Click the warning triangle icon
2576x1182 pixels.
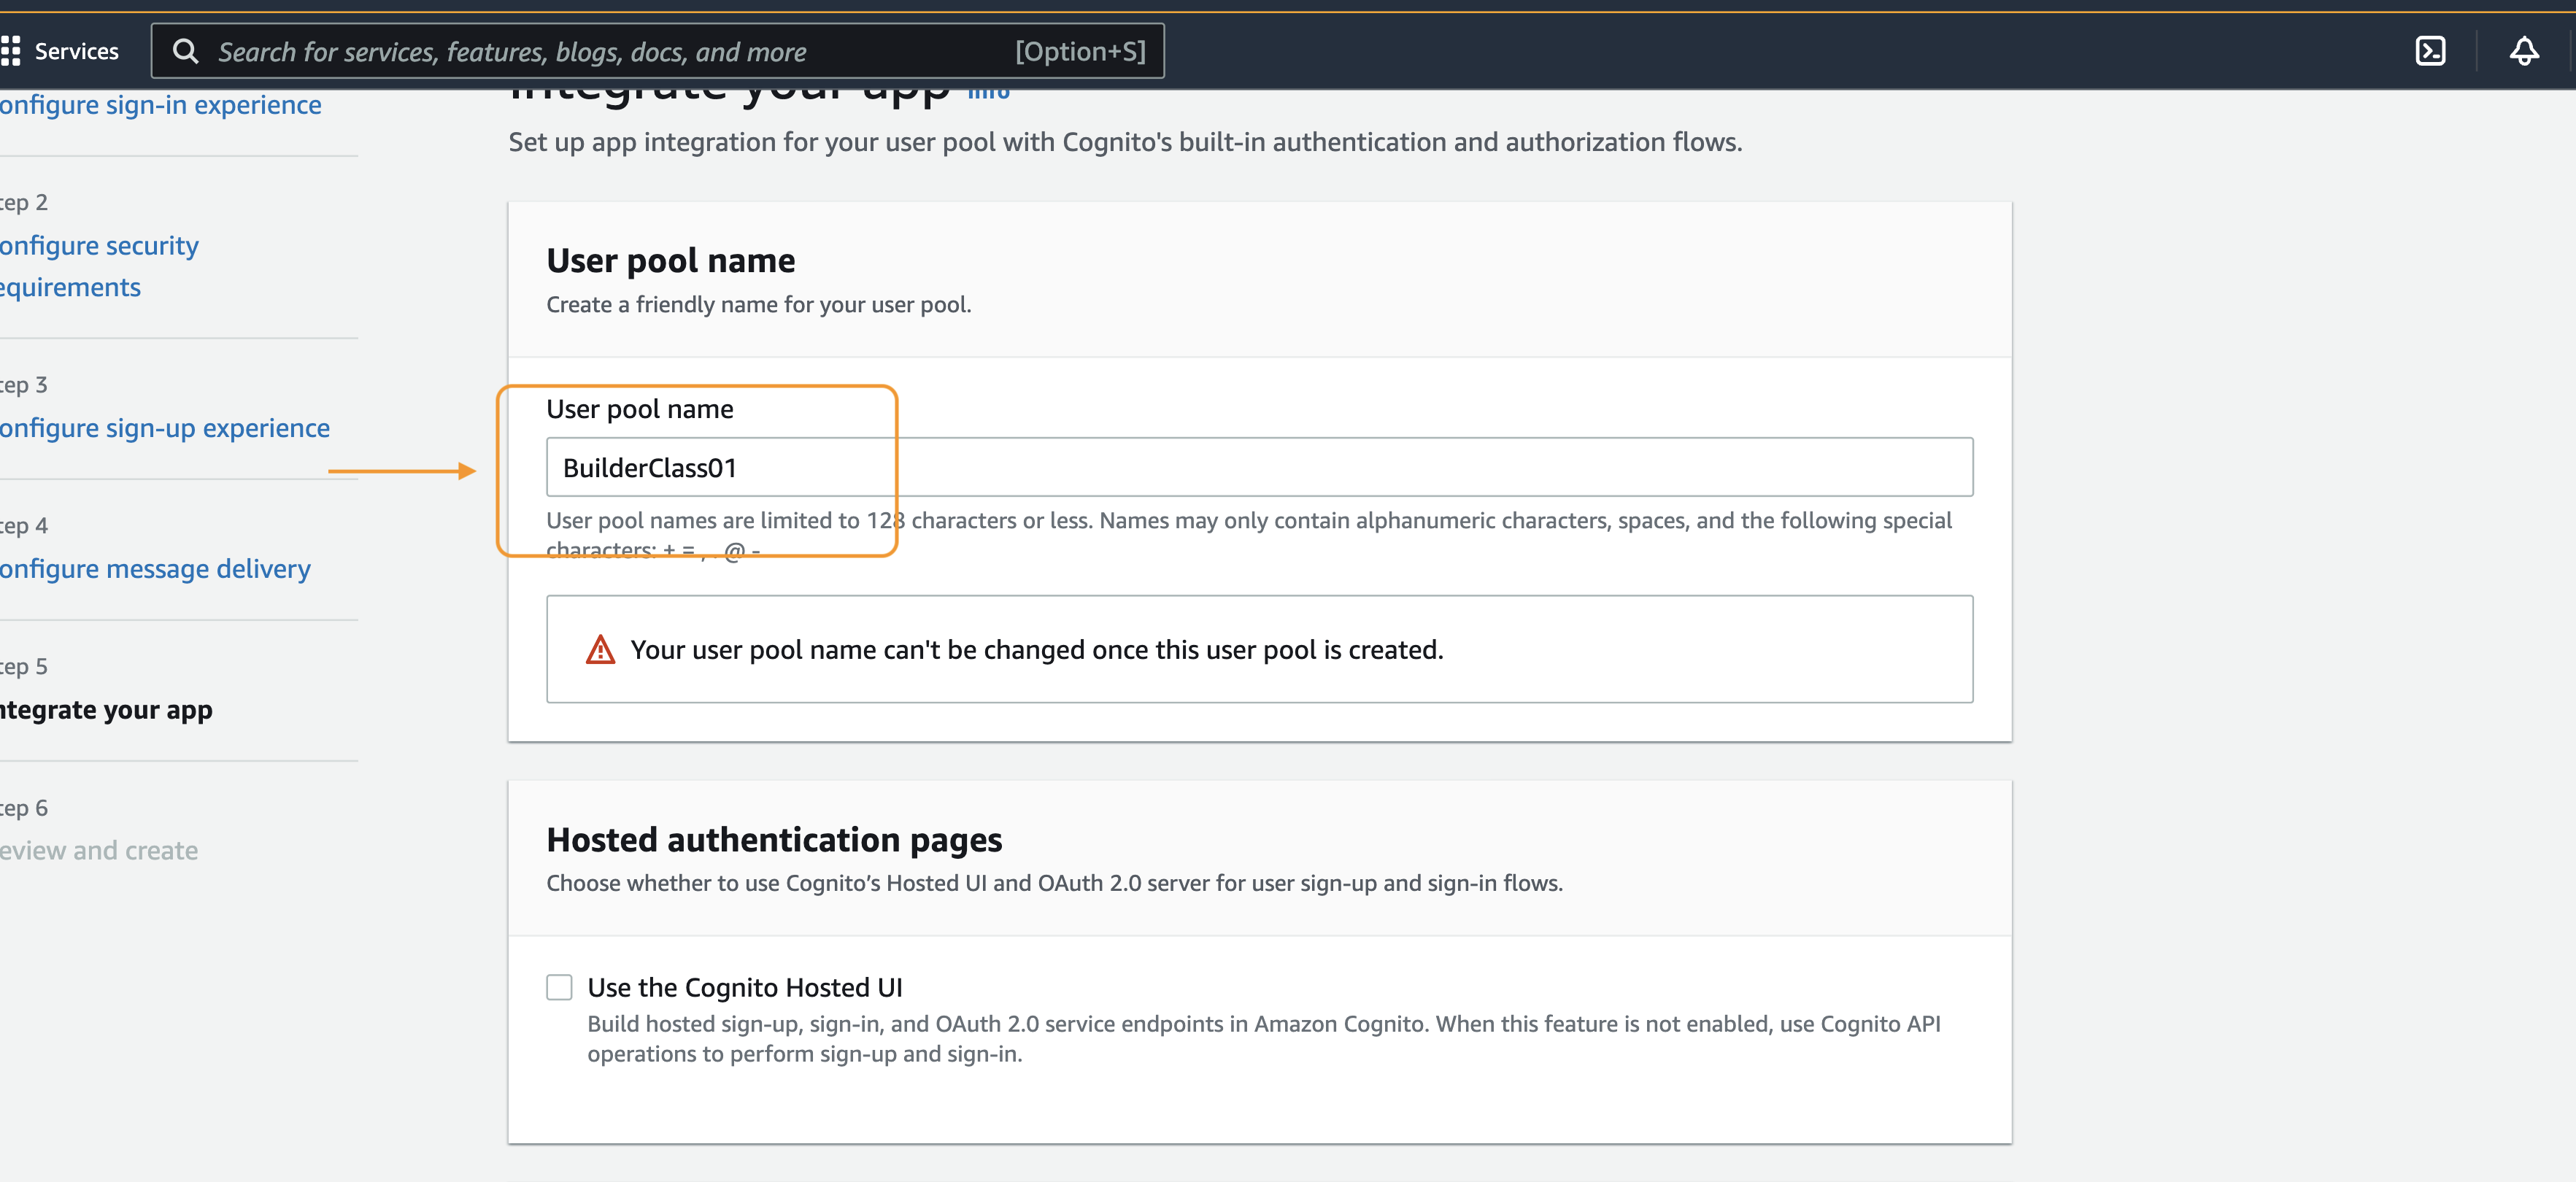click(600, 650)
